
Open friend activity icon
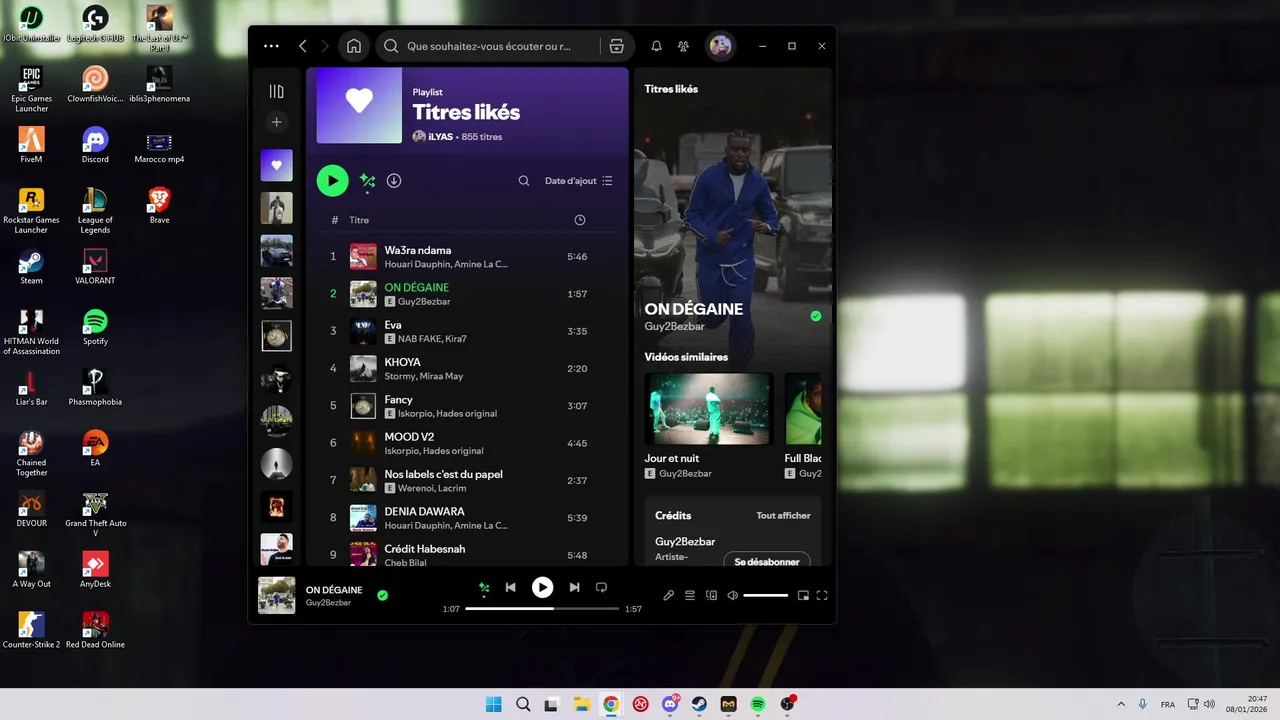(x=684, y=46)
